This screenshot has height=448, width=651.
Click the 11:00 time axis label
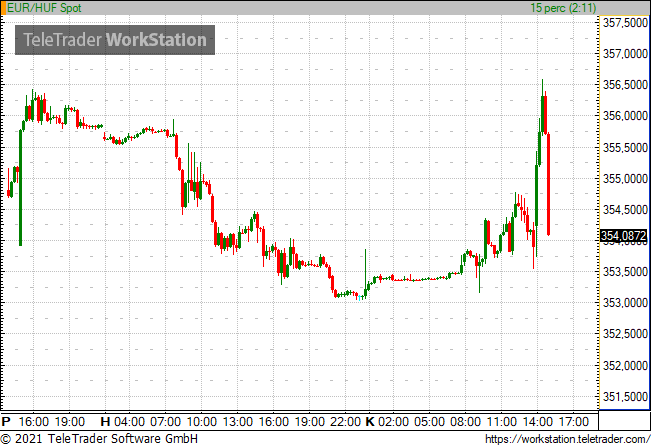point(502,422)
